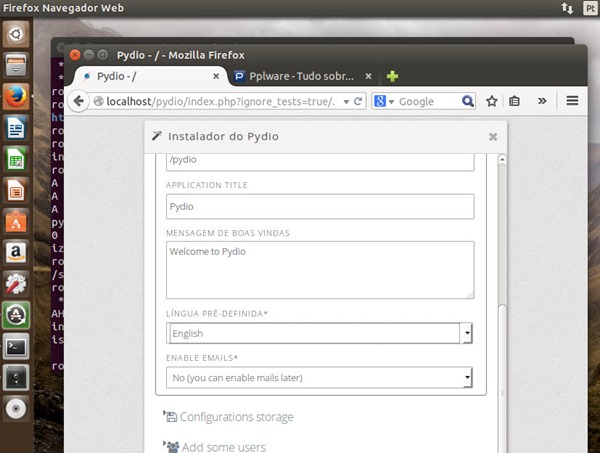This screenshot has width=600, height=453.
Task: Show more tools with the double chevron
Action: (x=542, y=101)
